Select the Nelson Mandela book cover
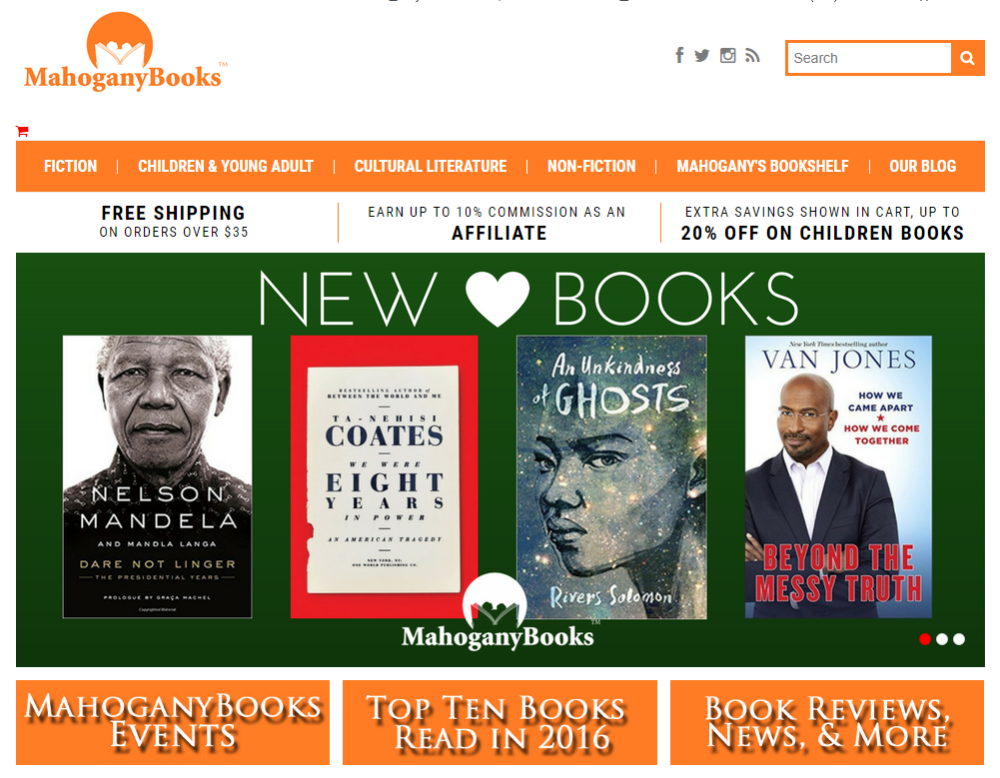This screenshot has height=778, width=1000. coord(158,477)
